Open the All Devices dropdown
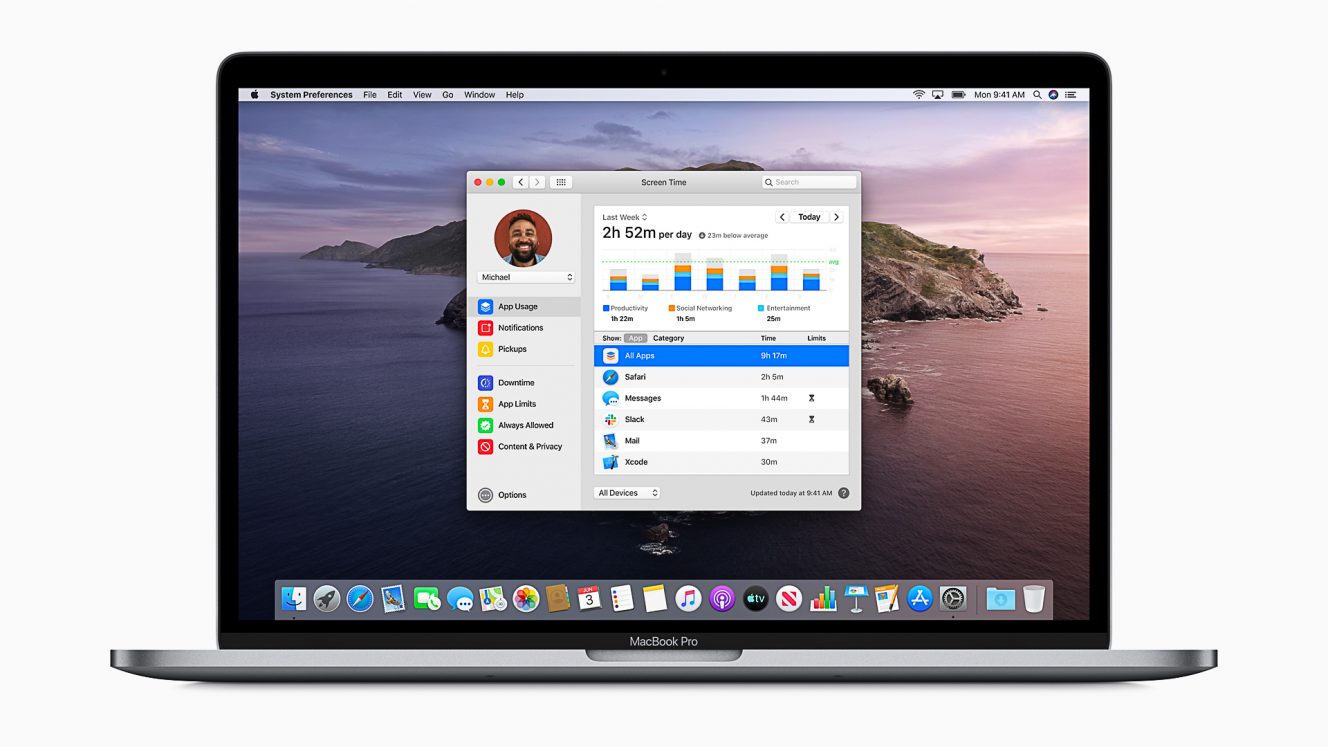This screenshot has height=747, width=1328. coord(627,493)
